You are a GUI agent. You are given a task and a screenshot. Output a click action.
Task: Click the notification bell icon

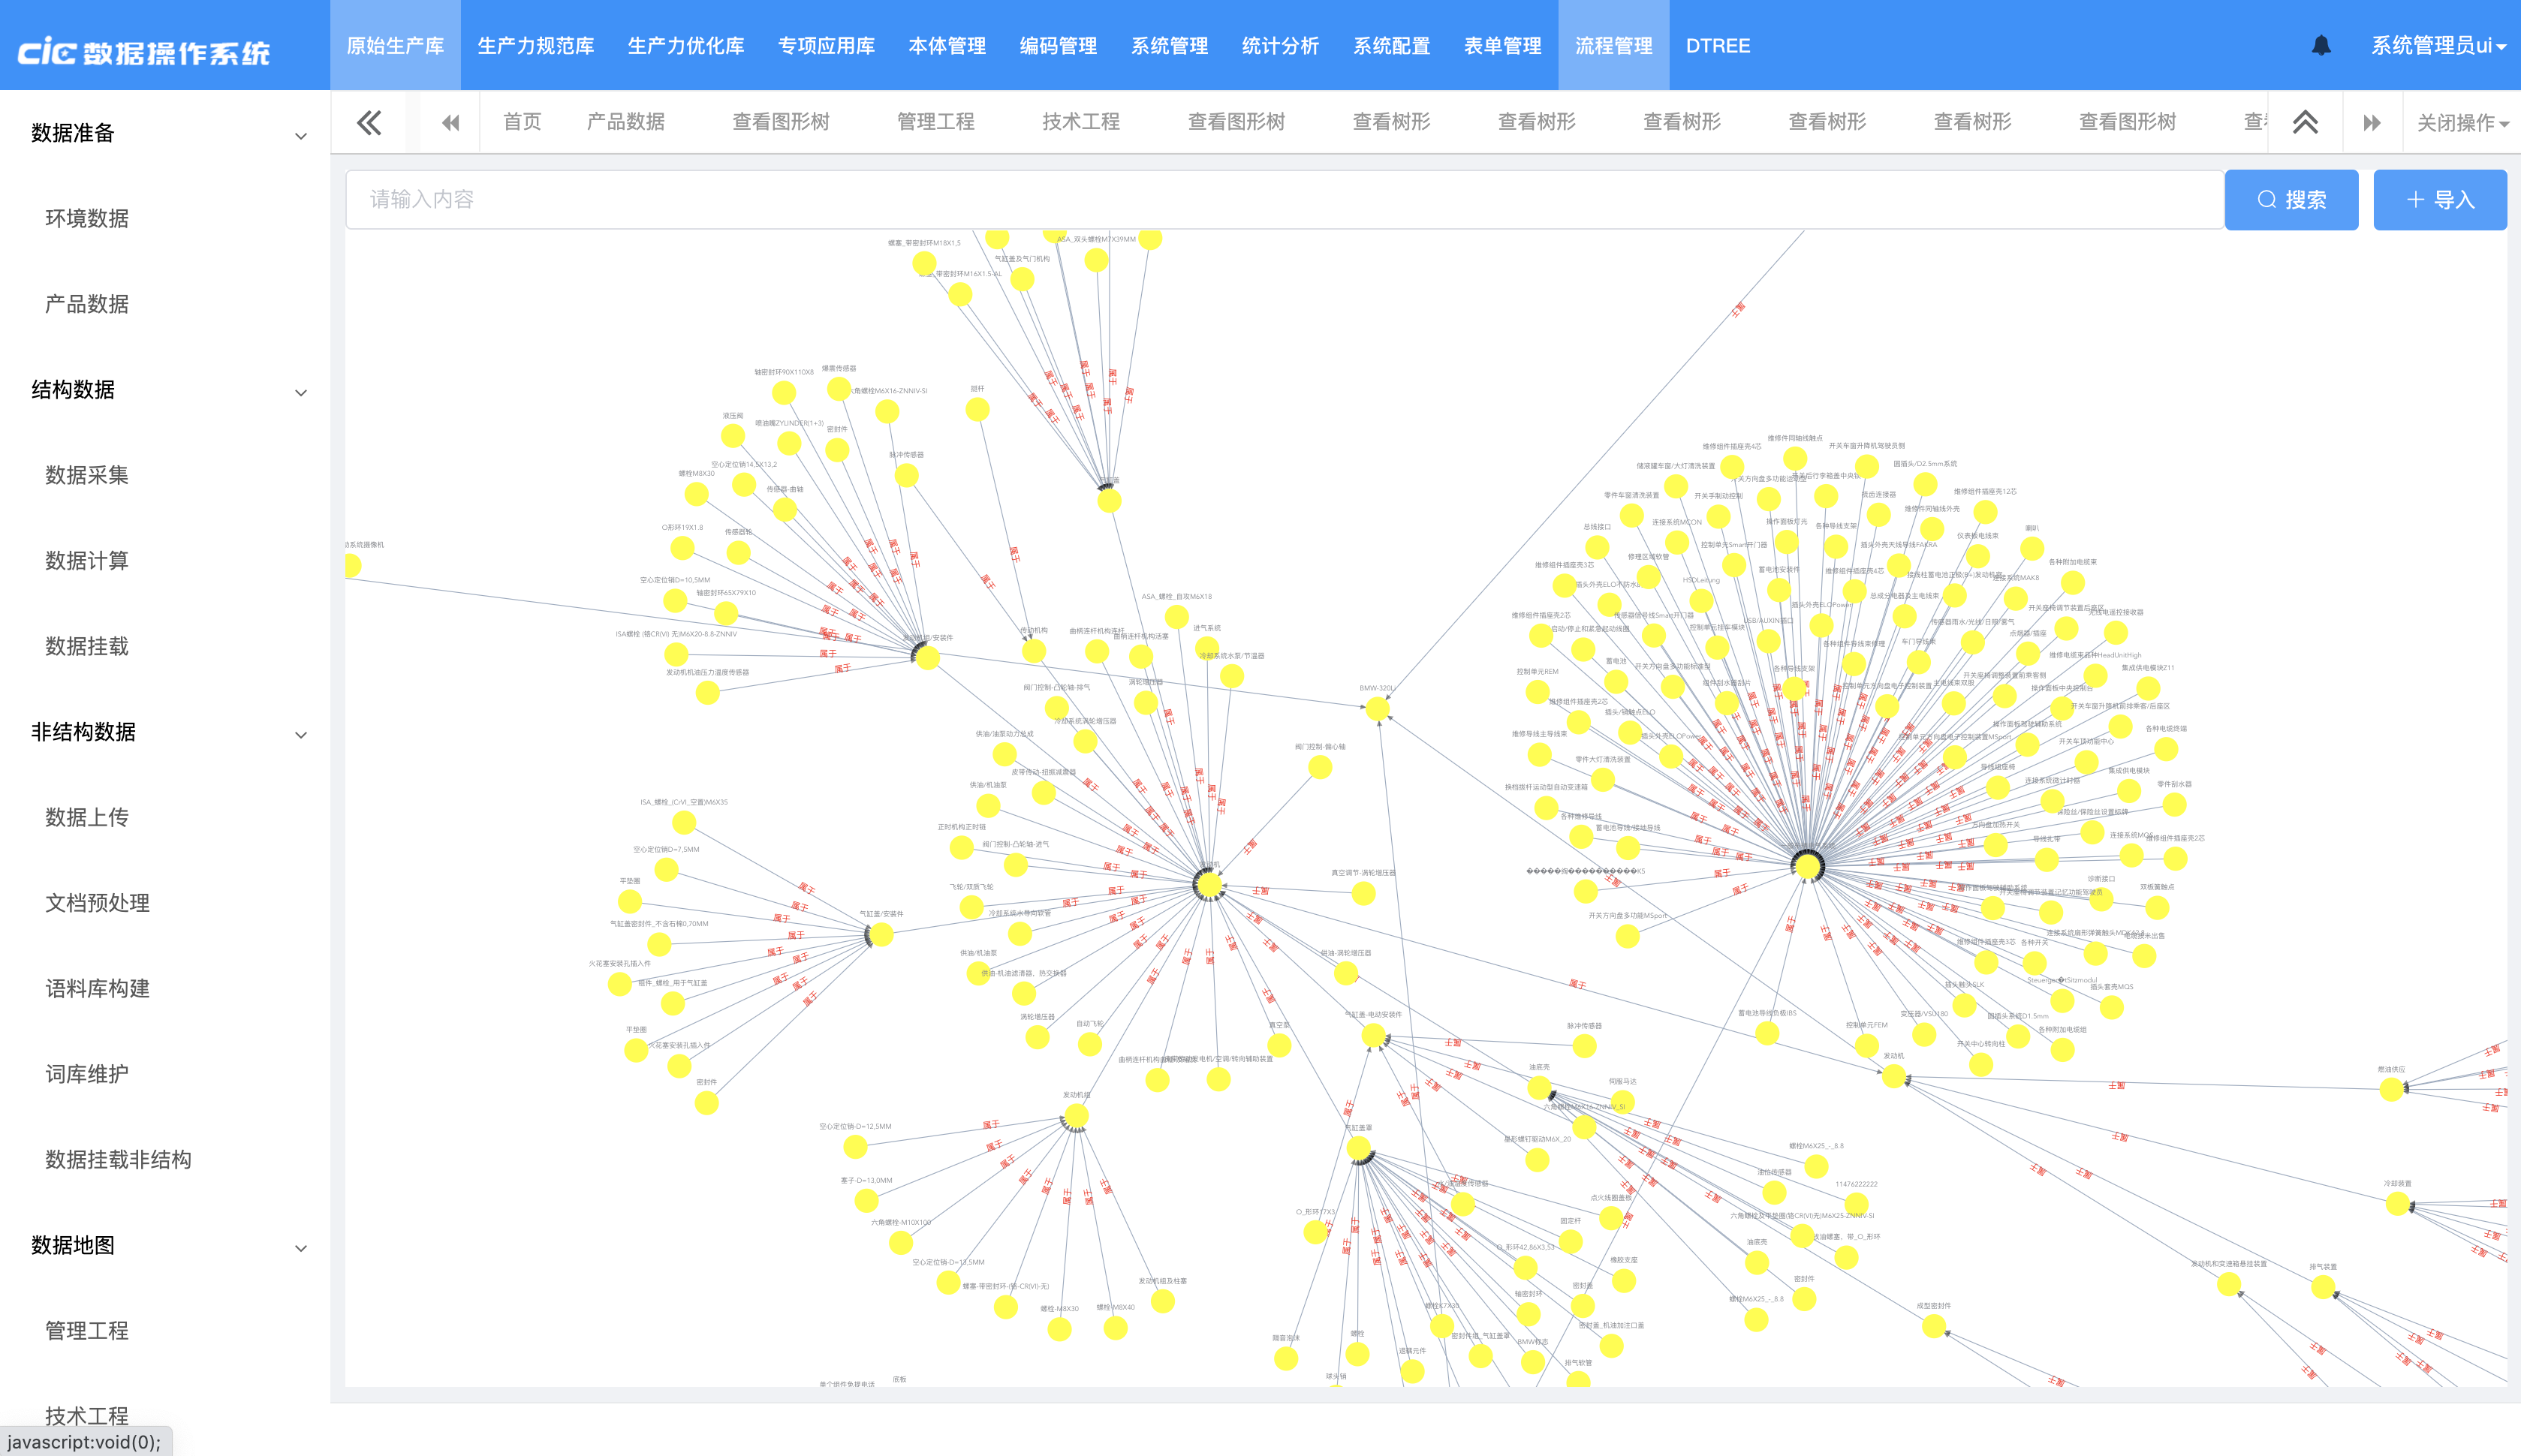2321,45
